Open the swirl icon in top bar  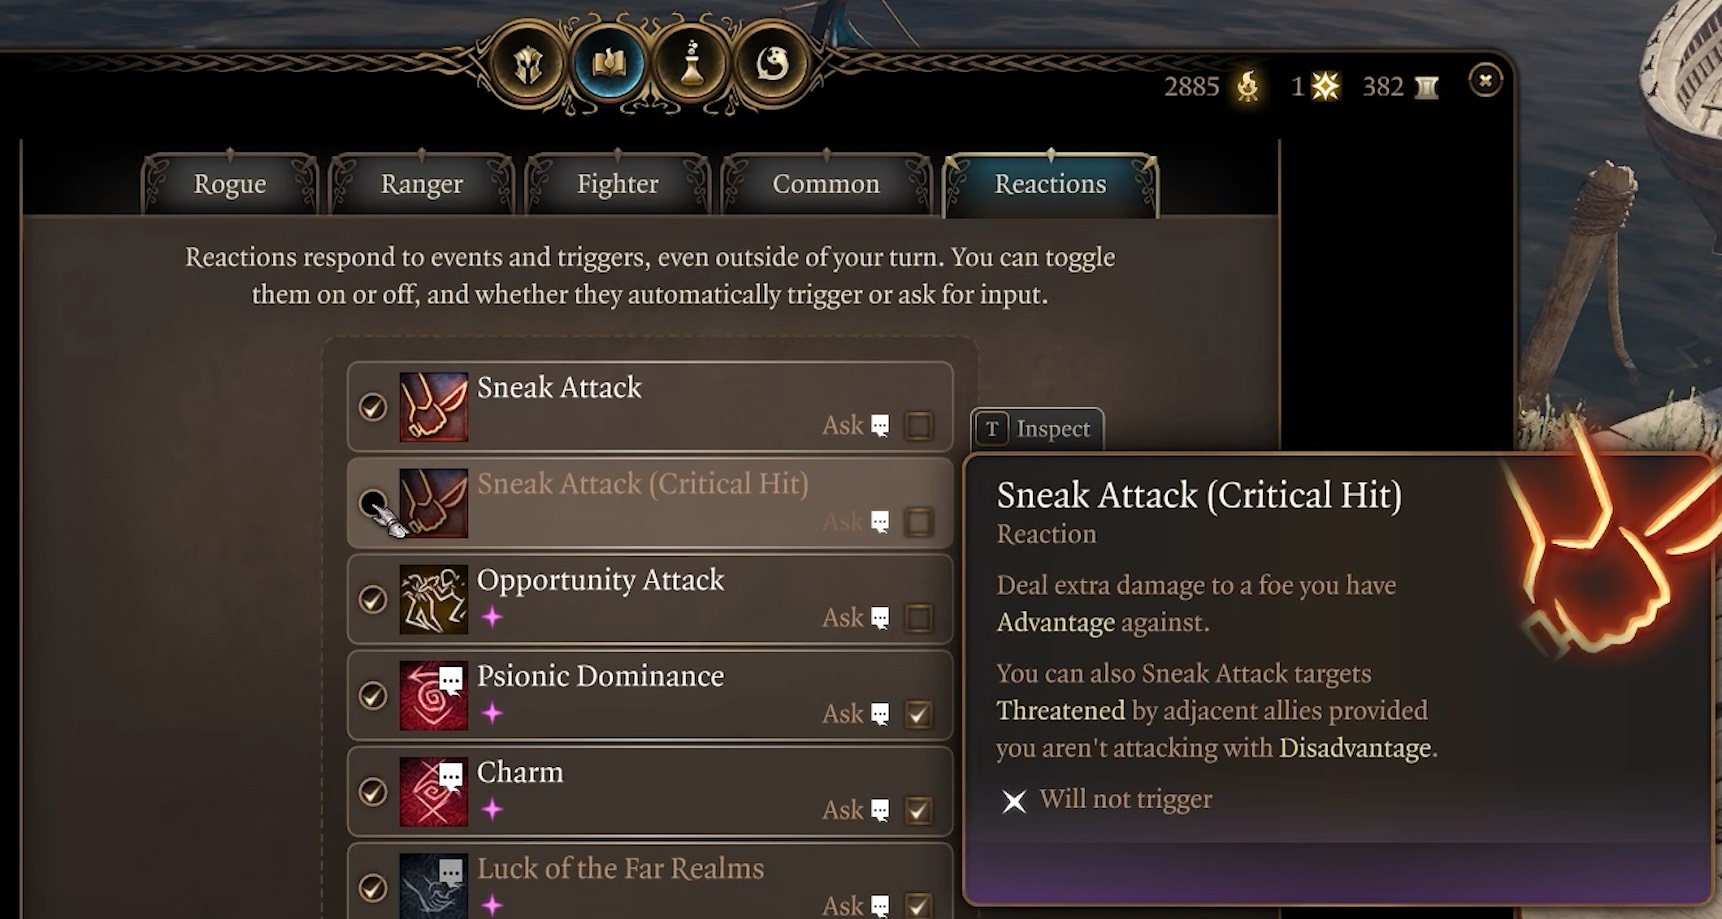[772, 66]
